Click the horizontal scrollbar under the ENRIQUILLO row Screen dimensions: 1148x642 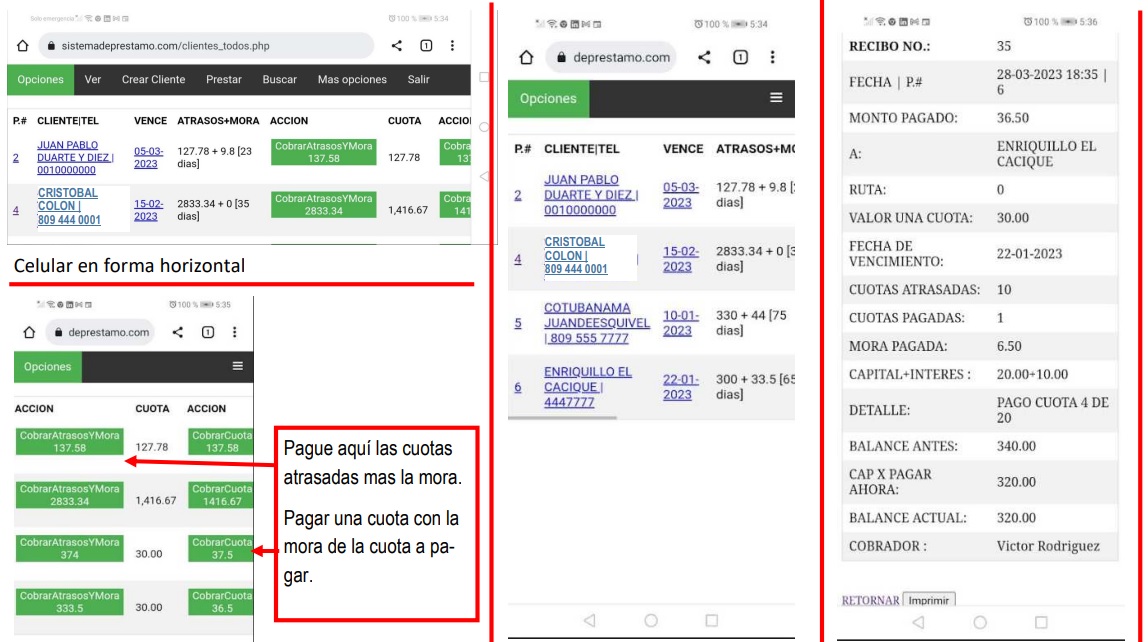click(x=563, y=417)
